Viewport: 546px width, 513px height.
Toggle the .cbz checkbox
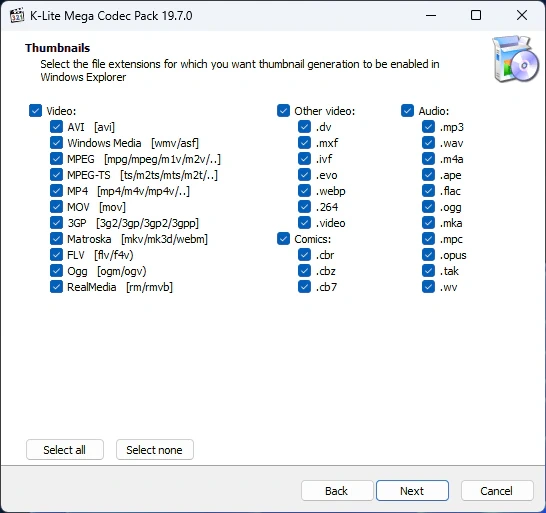304,271
